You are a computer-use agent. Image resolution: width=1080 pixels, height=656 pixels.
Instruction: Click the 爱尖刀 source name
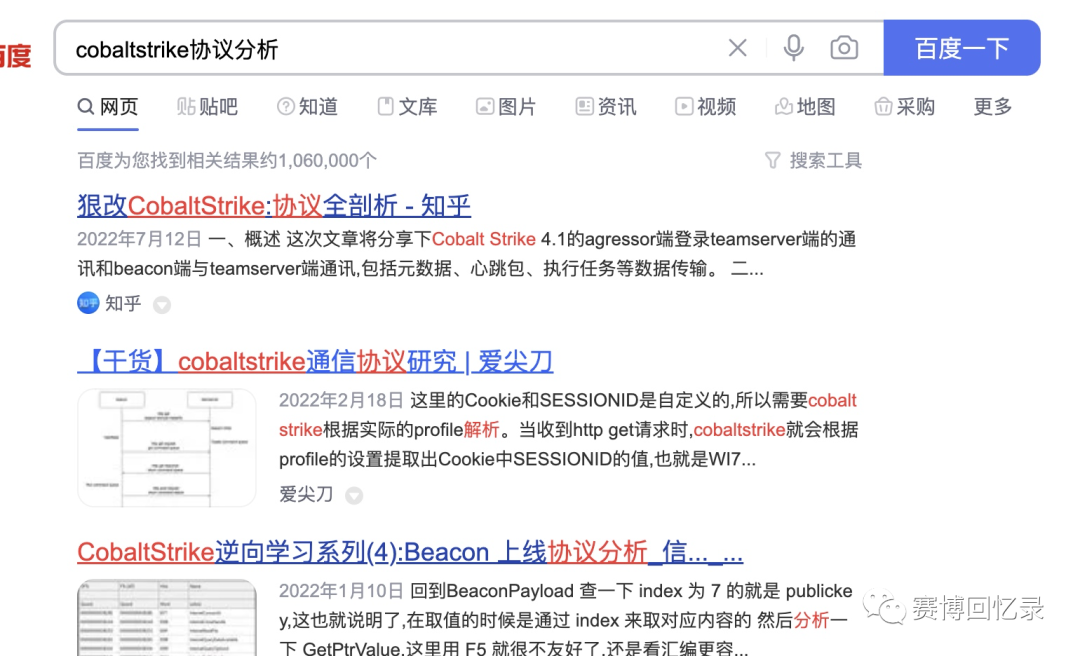point(306,494)
